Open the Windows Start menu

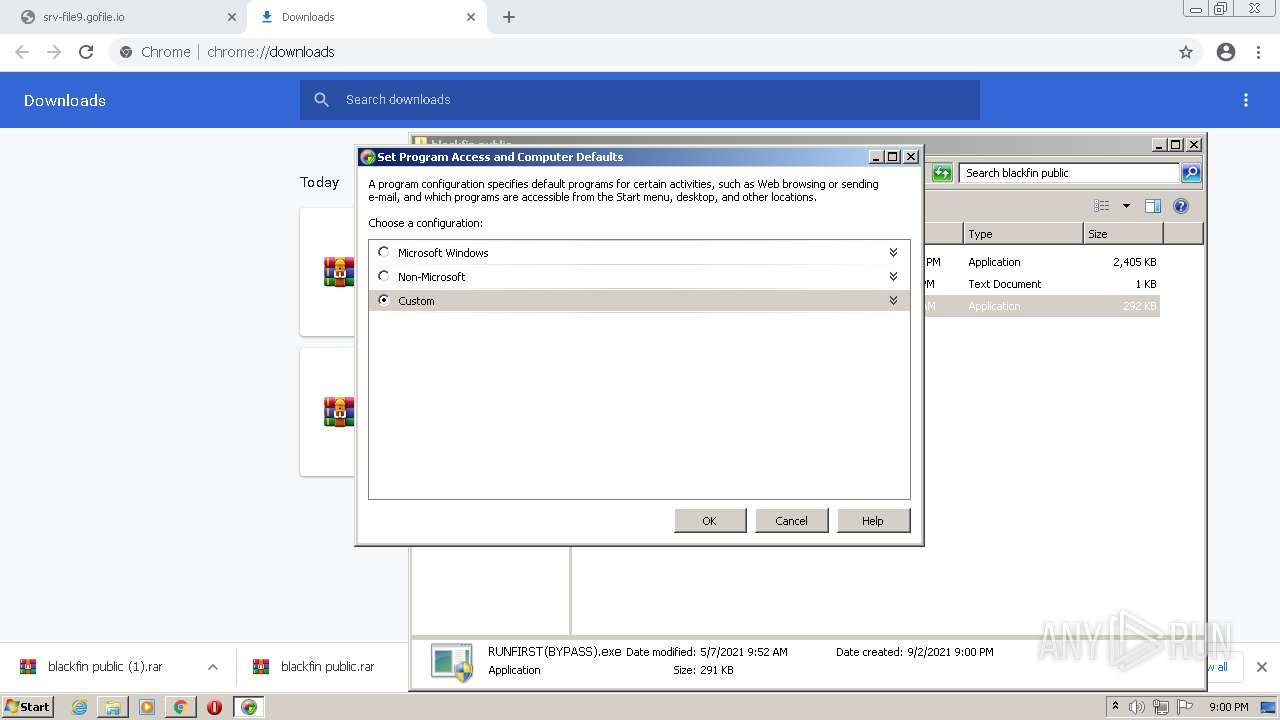point(27,707)
